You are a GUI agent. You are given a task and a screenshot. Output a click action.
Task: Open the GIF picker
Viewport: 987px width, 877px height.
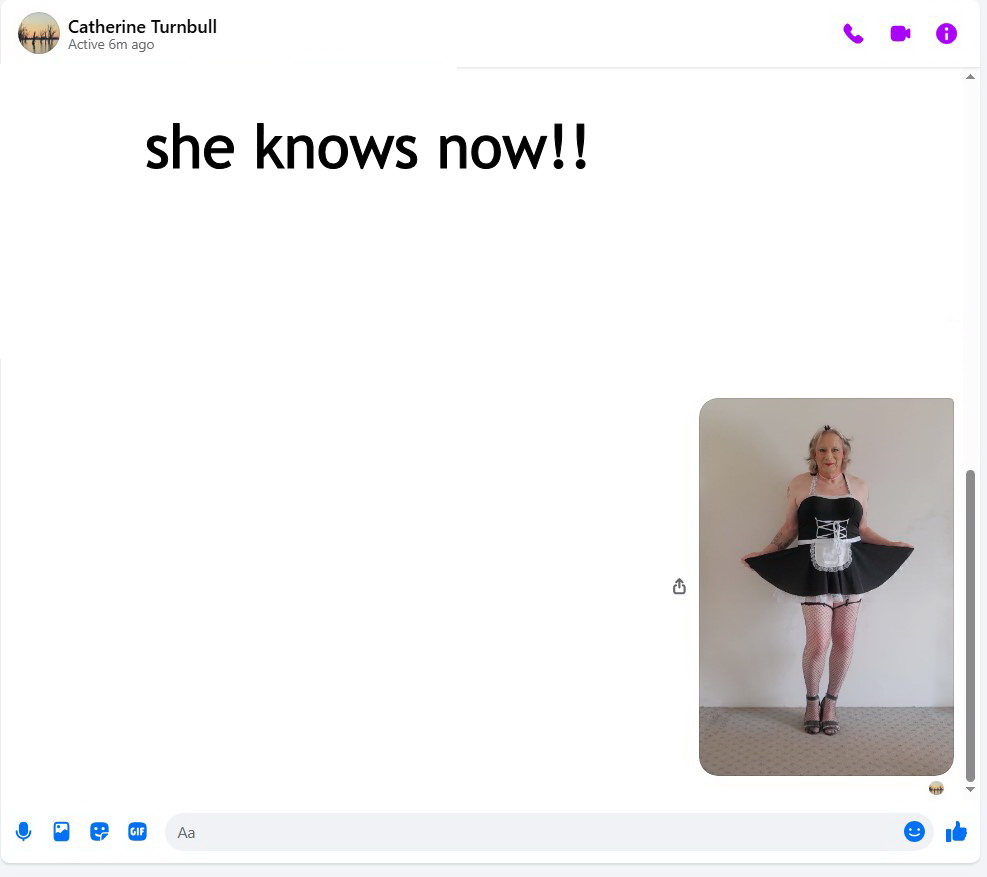137,832
